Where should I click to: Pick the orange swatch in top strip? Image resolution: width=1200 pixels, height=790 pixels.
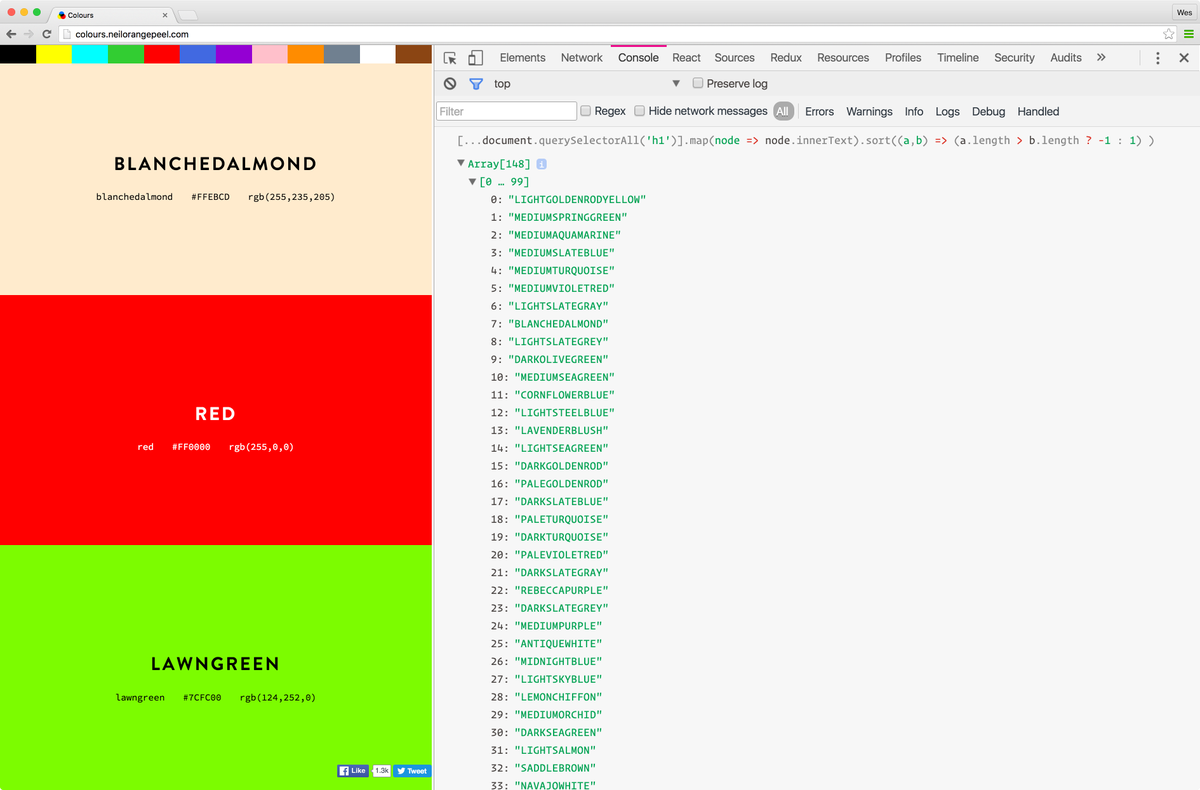point(306,54)
